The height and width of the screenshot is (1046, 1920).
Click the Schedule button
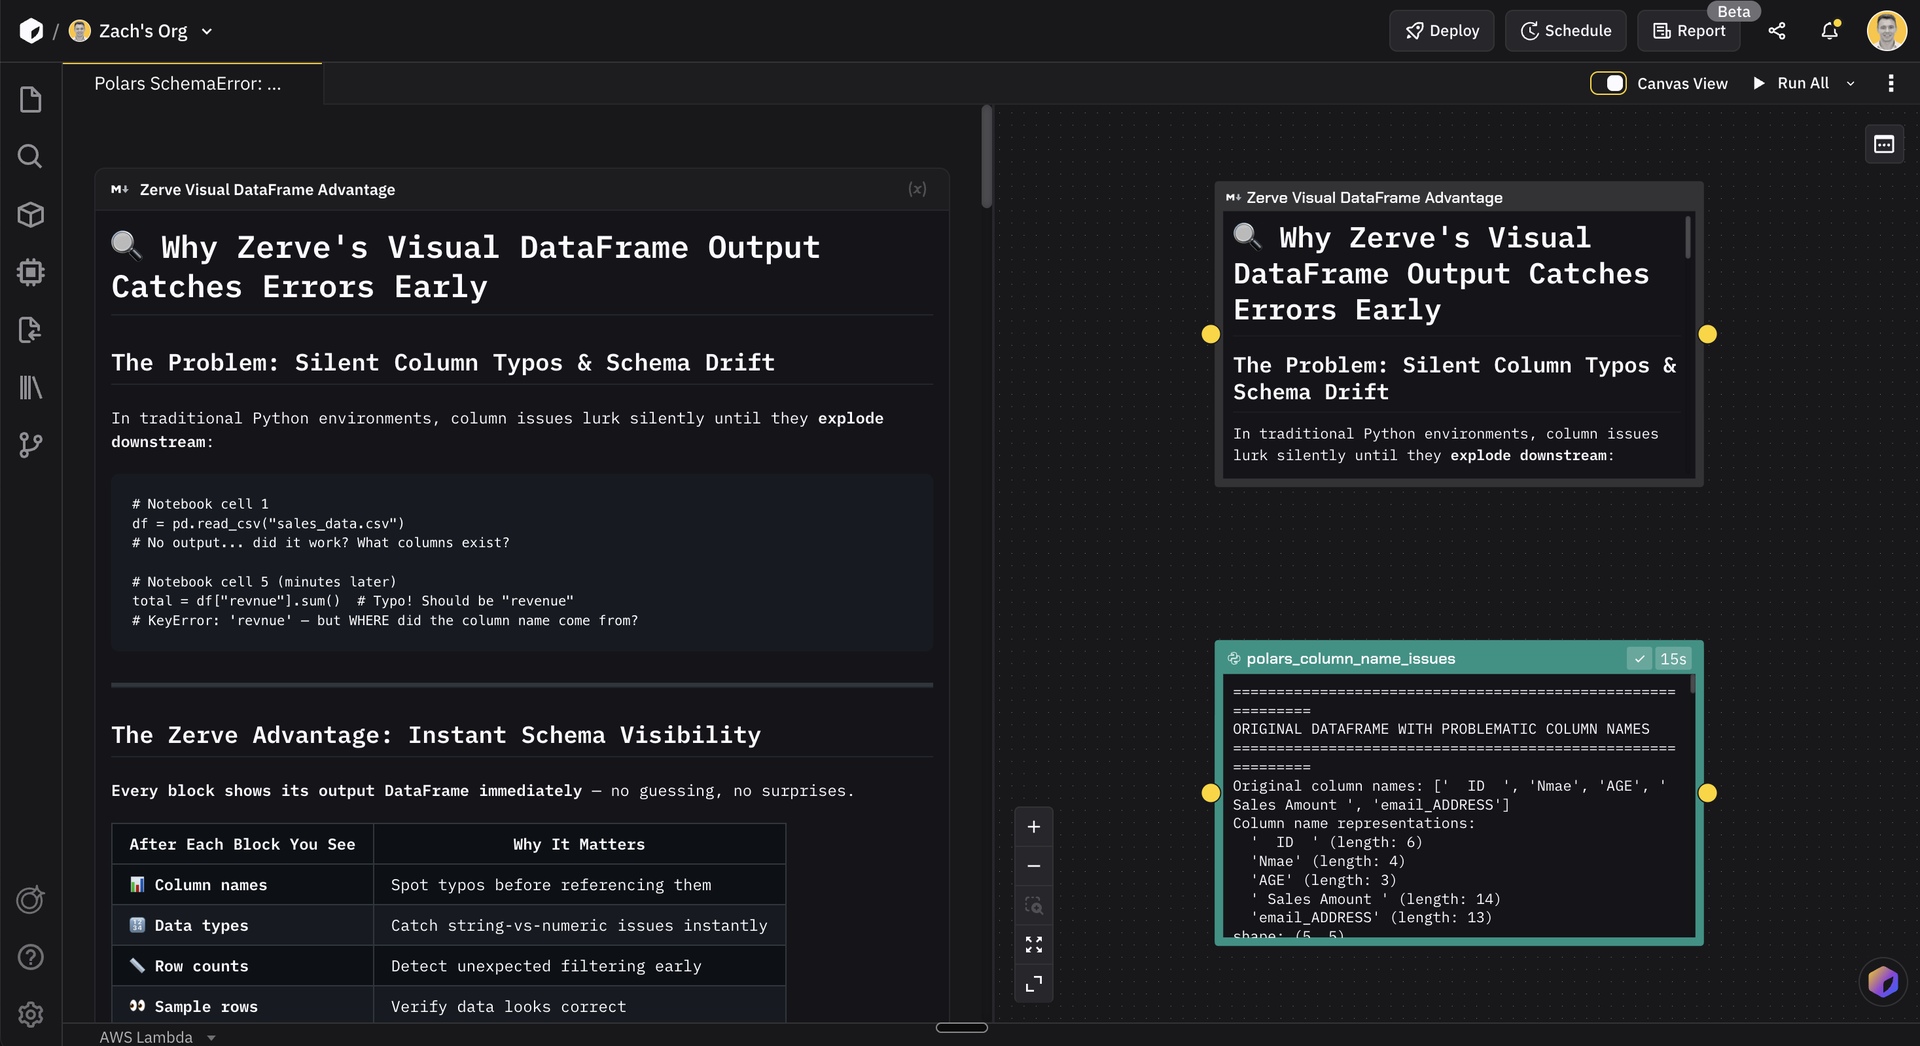(x=1565, y=31)
